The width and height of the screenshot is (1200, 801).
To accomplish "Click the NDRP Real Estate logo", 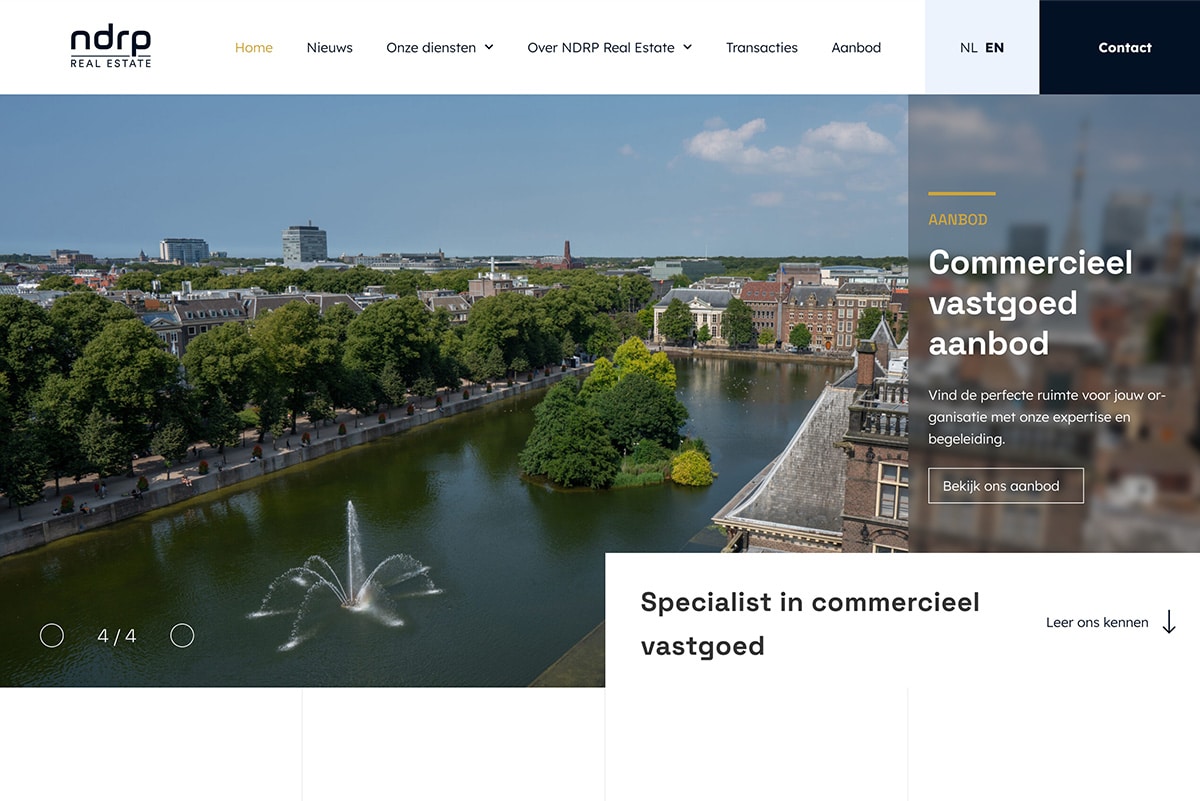I will tap(111, 47).
